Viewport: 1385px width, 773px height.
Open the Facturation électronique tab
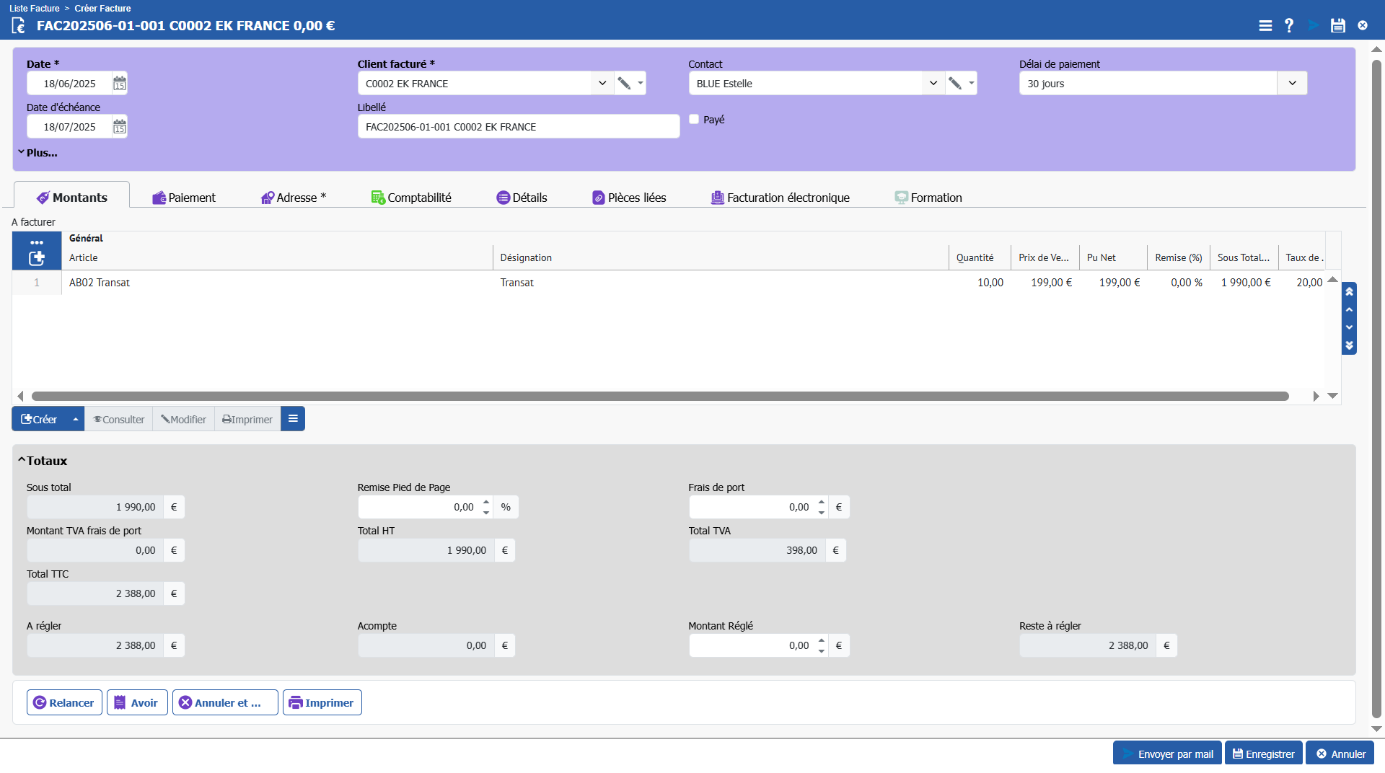[780, 198]
